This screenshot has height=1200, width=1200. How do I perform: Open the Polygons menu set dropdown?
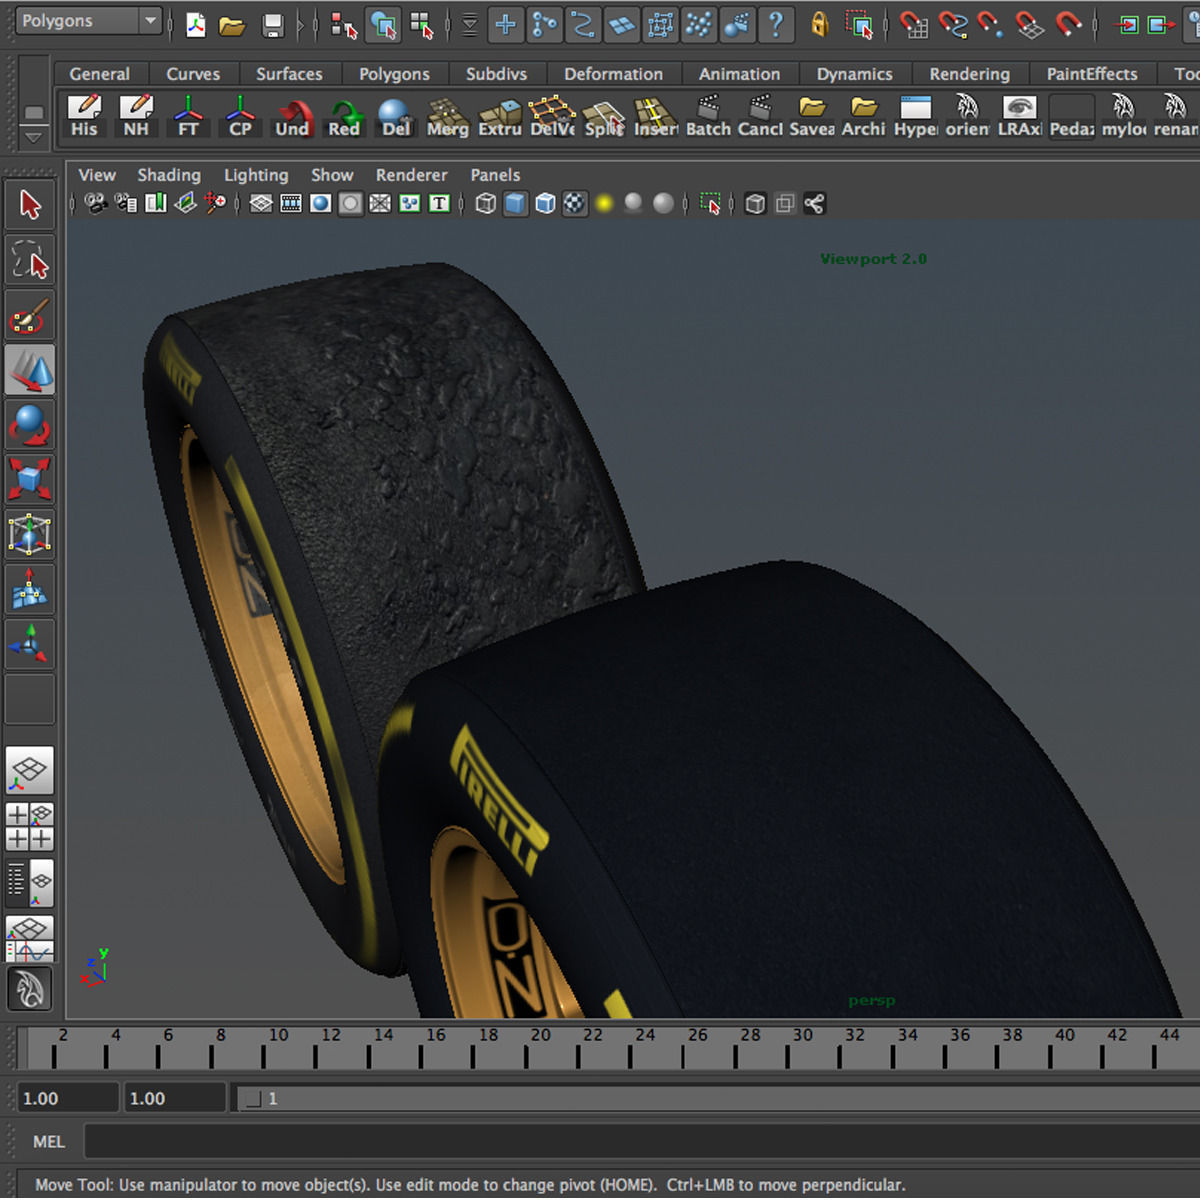pyautogui.click(x=89, y=21)
